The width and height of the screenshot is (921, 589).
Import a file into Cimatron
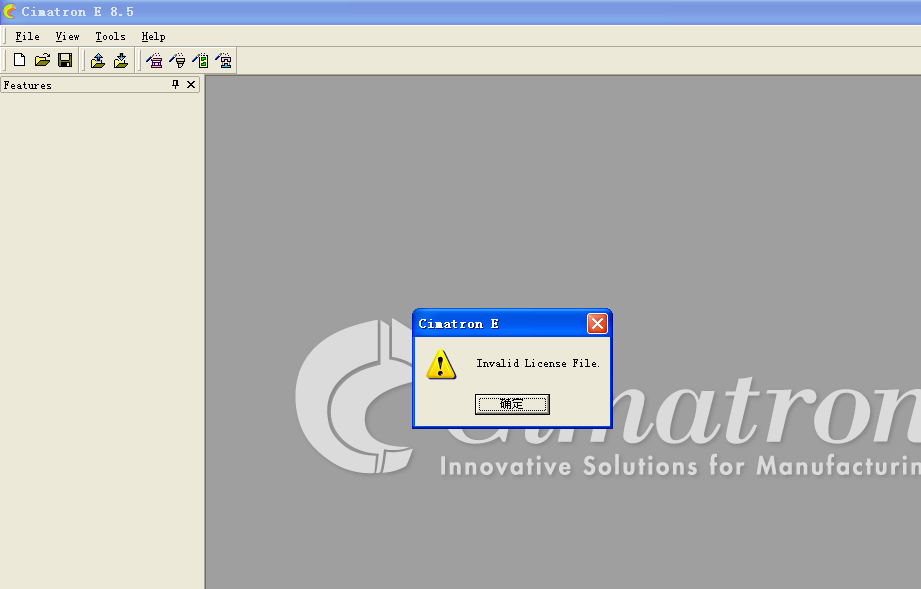pyautogui.click(x=96, y=60)
